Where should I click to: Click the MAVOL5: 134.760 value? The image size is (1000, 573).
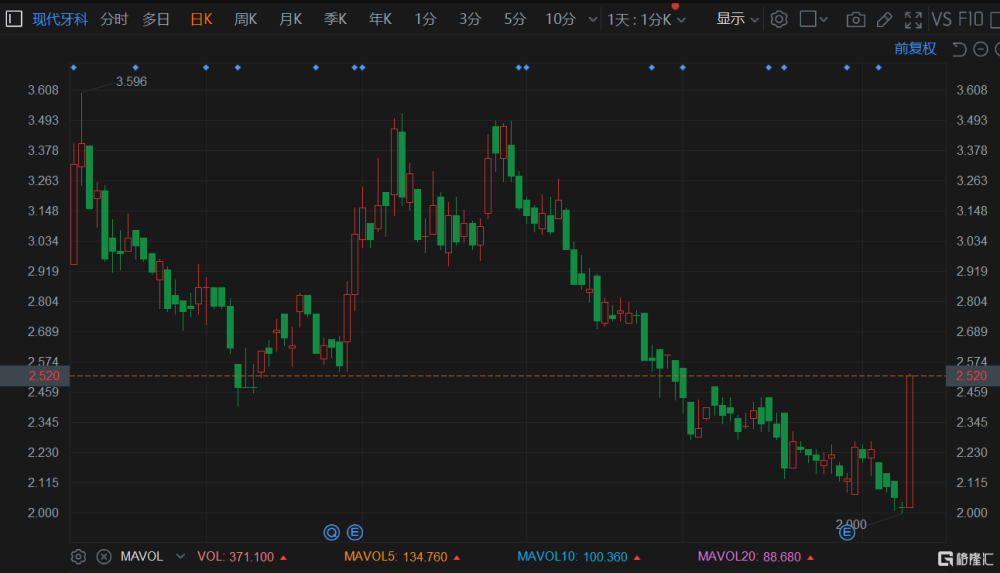pyautogui.click(x=402, y=556)
